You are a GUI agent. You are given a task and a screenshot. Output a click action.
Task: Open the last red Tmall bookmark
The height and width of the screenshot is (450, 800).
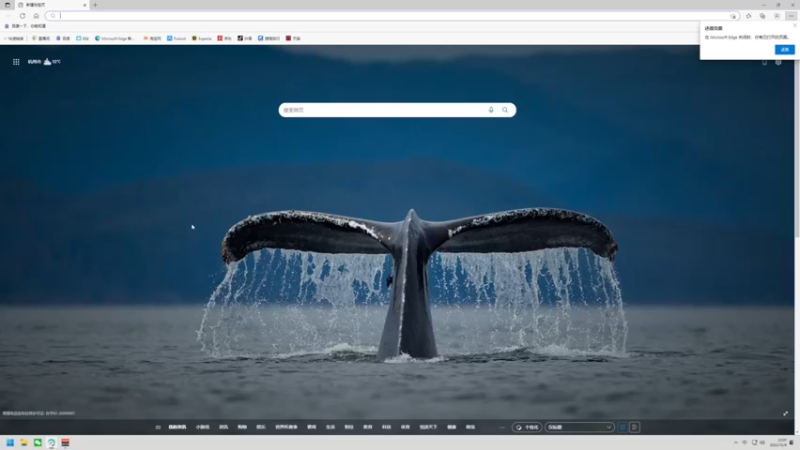(x=293, y=38)
